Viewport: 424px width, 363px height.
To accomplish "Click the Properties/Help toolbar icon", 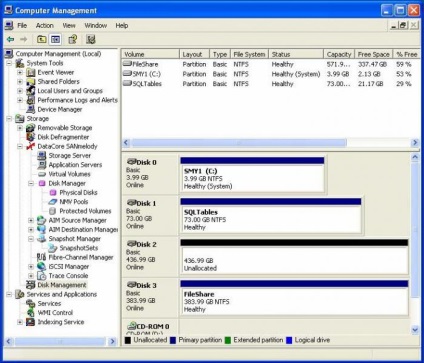I will tap(73, 39).
